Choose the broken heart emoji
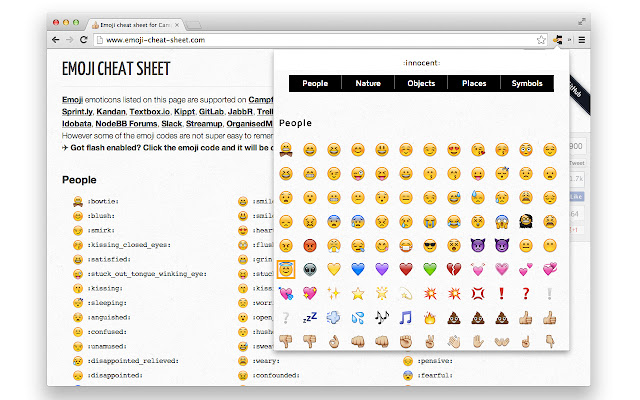 tap(454, 269)
